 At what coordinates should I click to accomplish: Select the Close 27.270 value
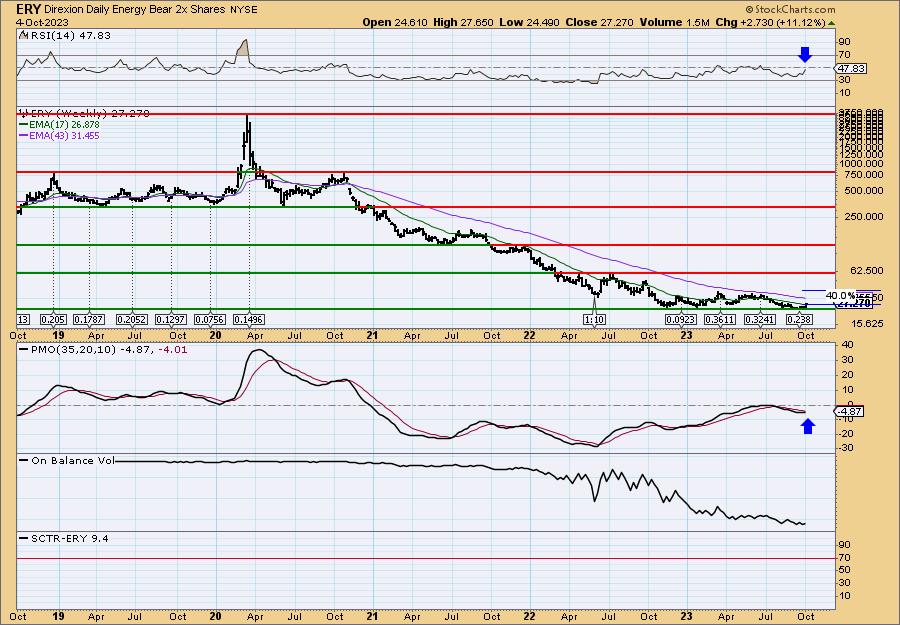pos(599,22)
